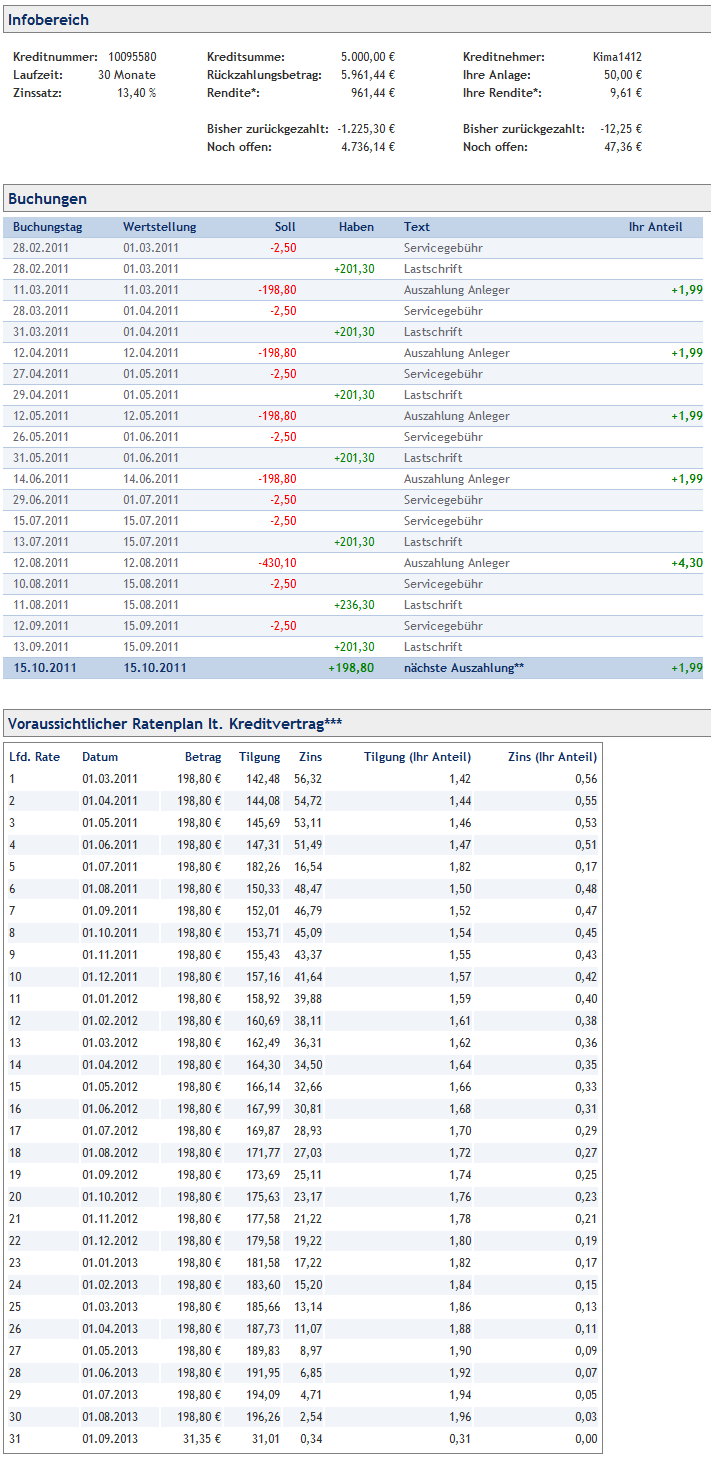
Task: Click the repaid share -12,25 €
Action: click(x=621, y=129)
